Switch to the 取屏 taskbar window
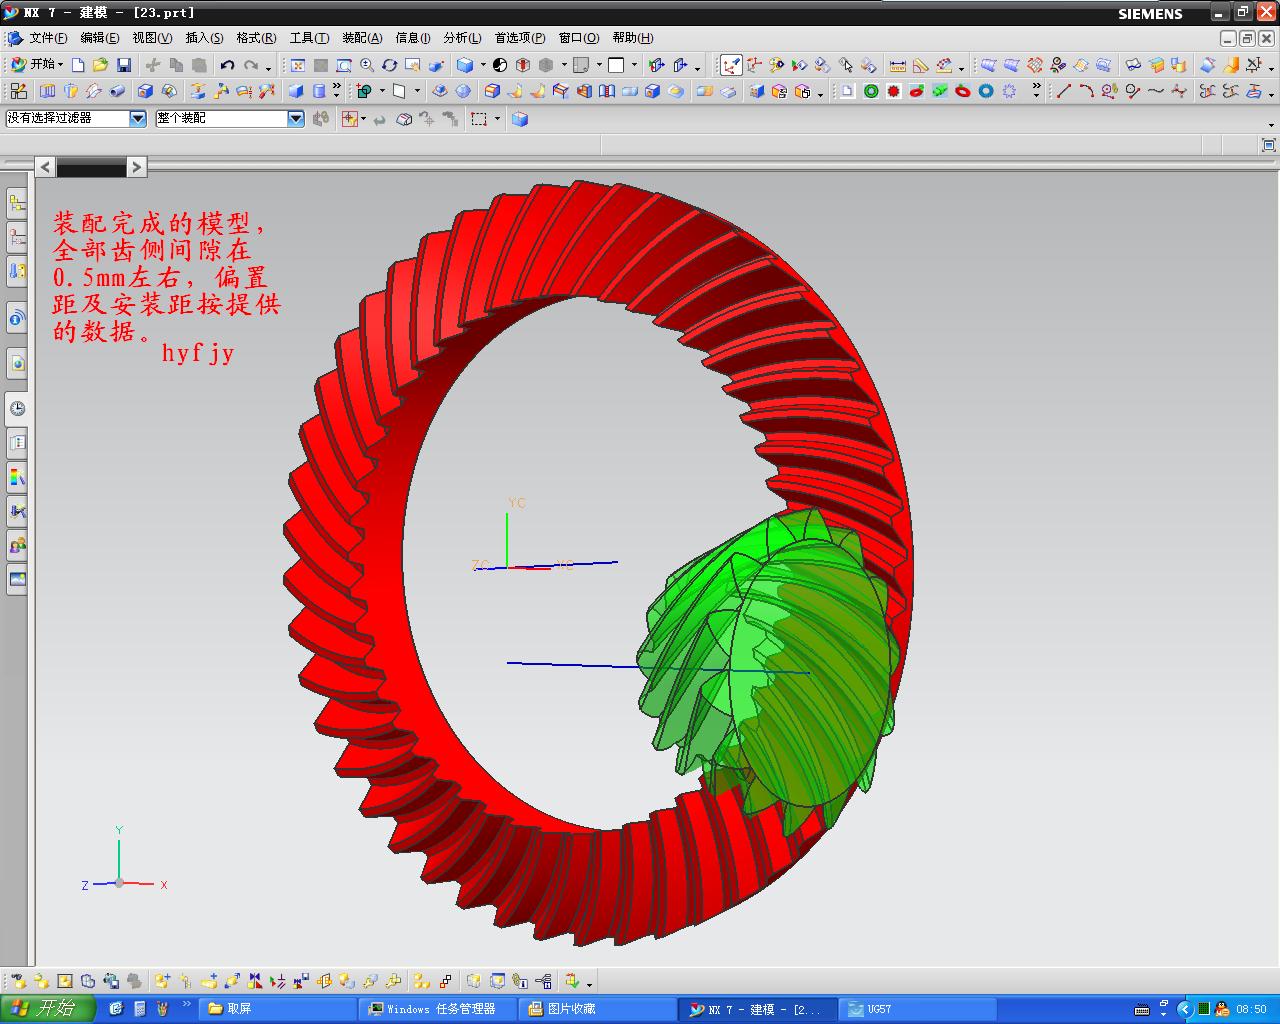1280x1024 pixels. pos(277,1009)
